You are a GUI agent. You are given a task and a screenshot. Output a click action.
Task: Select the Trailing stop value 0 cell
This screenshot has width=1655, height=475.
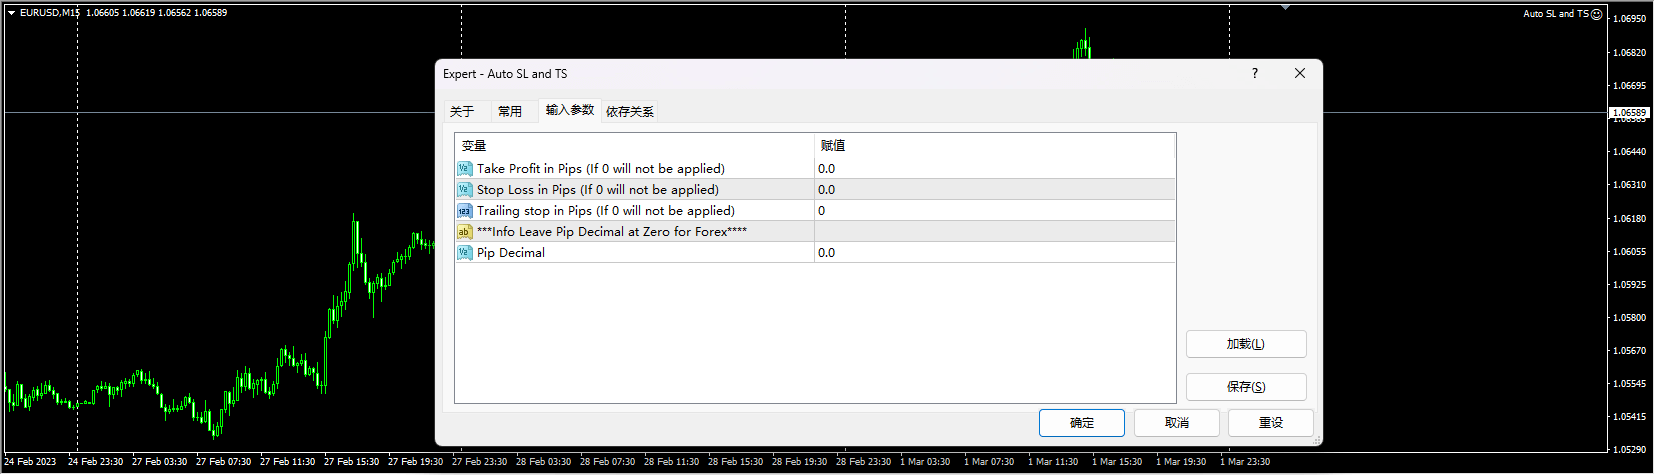(x=995, y=211)
